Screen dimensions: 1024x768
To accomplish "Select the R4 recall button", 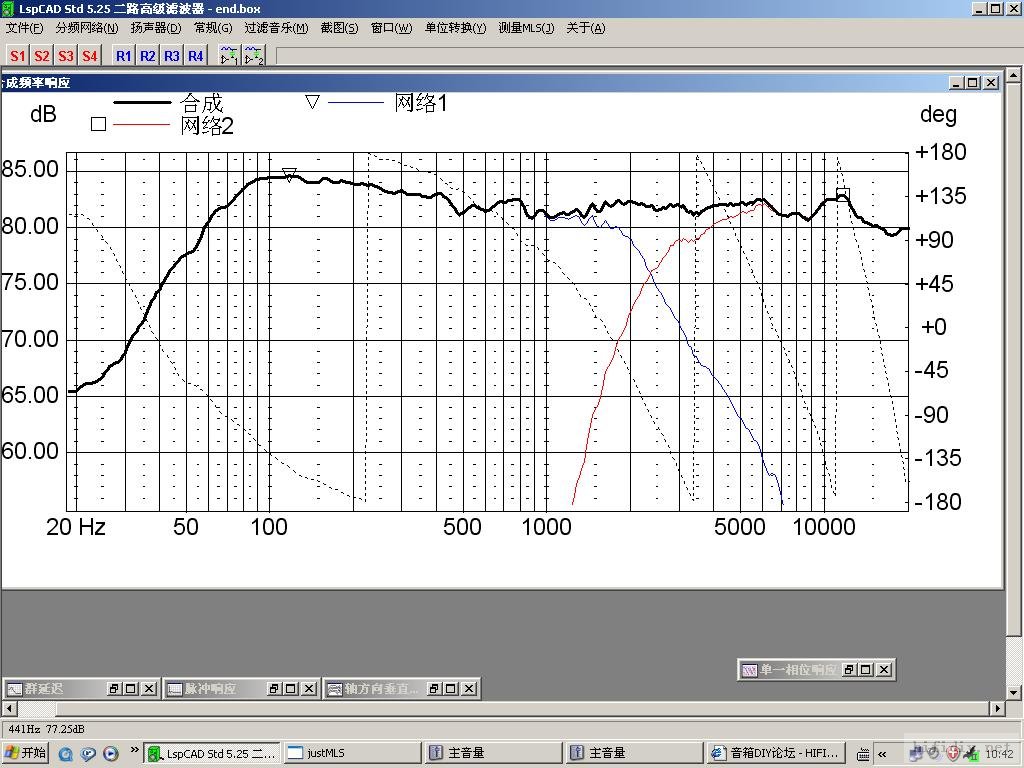I will (196, 56).
